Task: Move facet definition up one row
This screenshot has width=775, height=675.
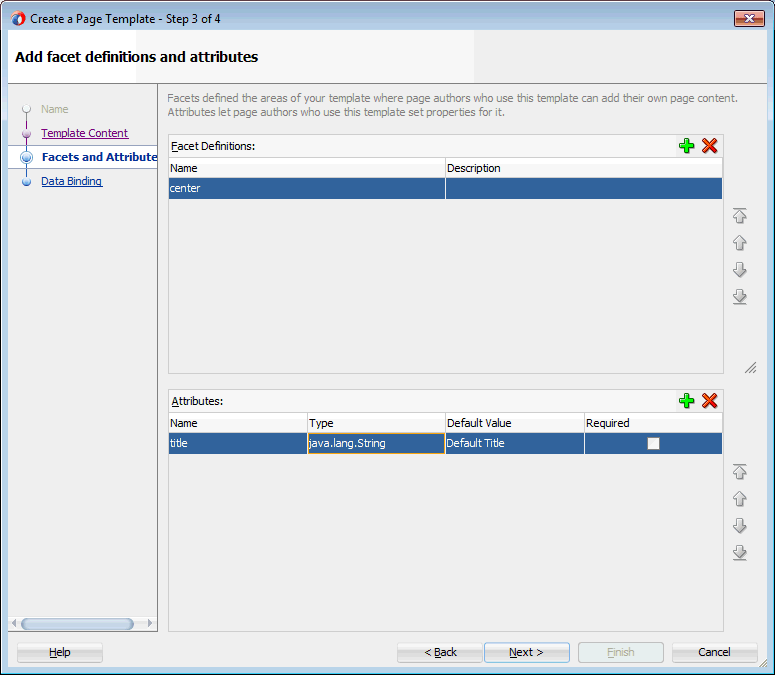Action: pyautogui.click(x=739, y=243)
